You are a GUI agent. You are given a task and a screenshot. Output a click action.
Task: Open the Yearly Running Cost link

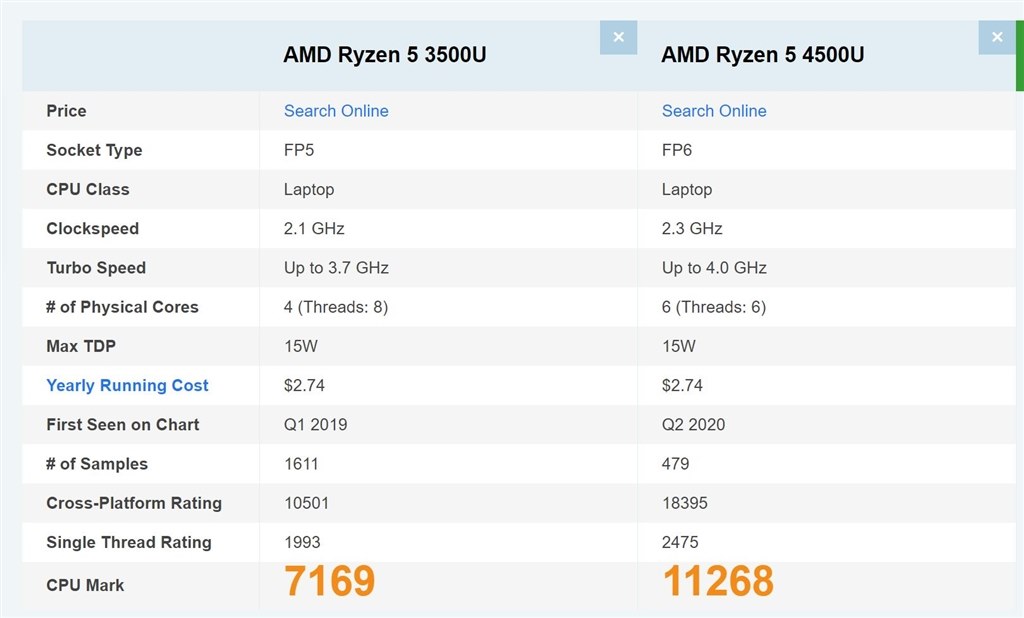coord(127,385)
